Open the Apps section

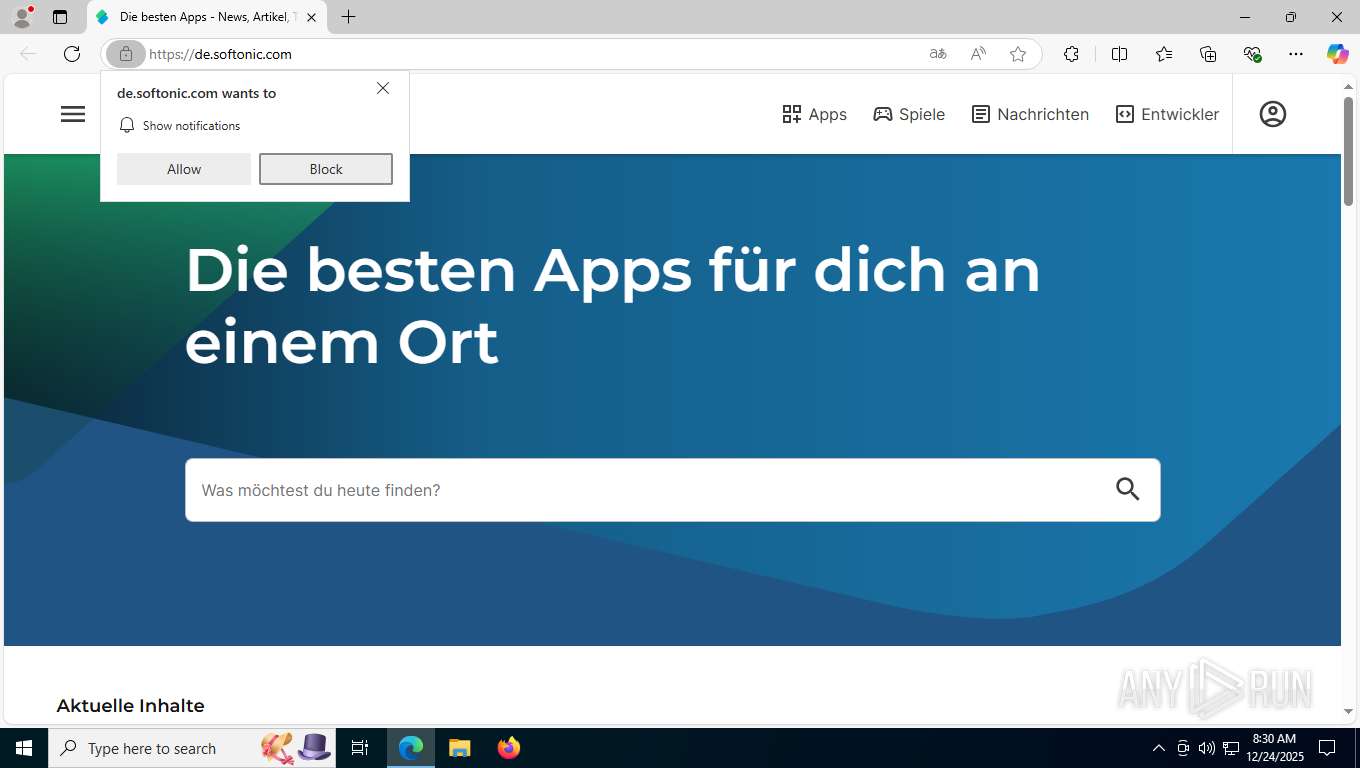pyautogui.click(x=814, y=114)
